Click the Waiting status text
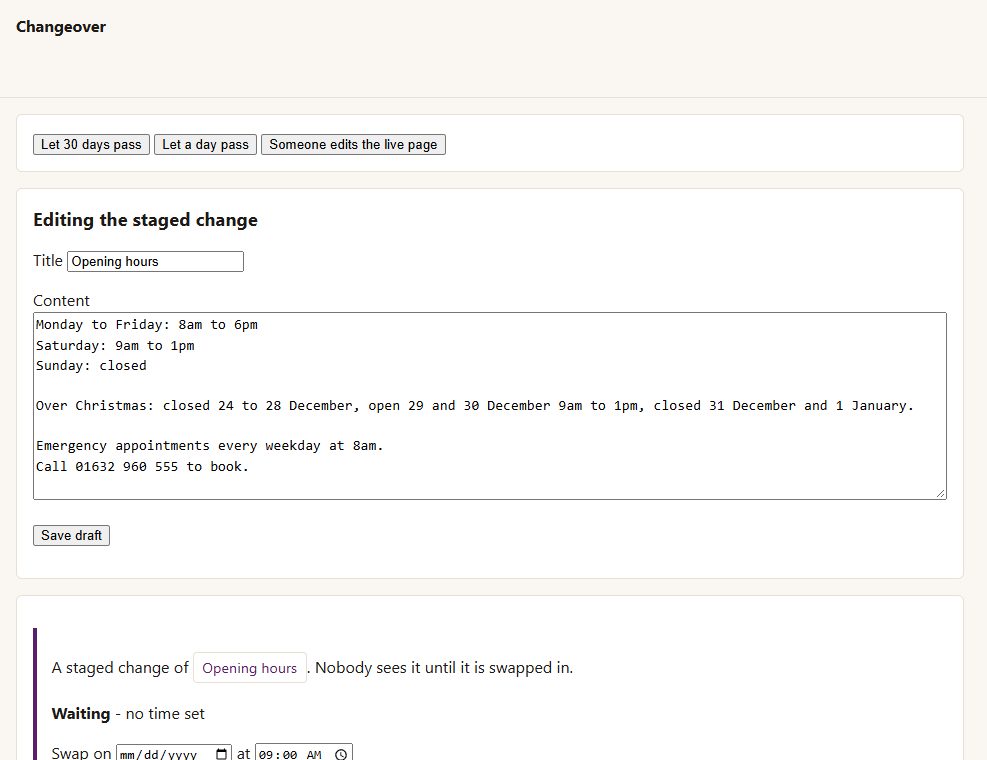The height and width of the screenshot is (760, 987). [x=81, y=713]
